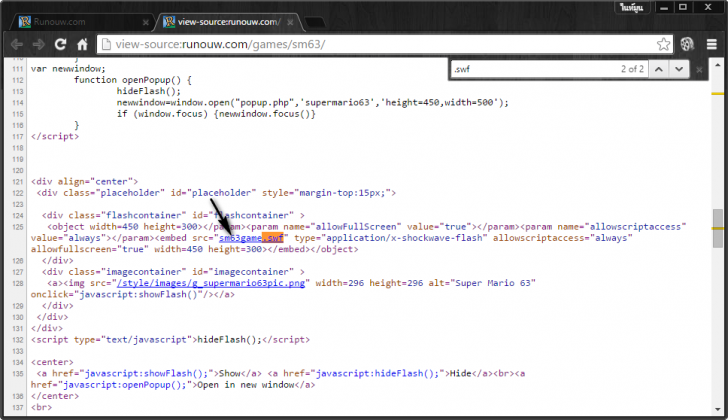Click the "<center>" tag on line 134
The height and width of the screenshot is (420, 728).
pyautogui.click(x=52, y=362)
